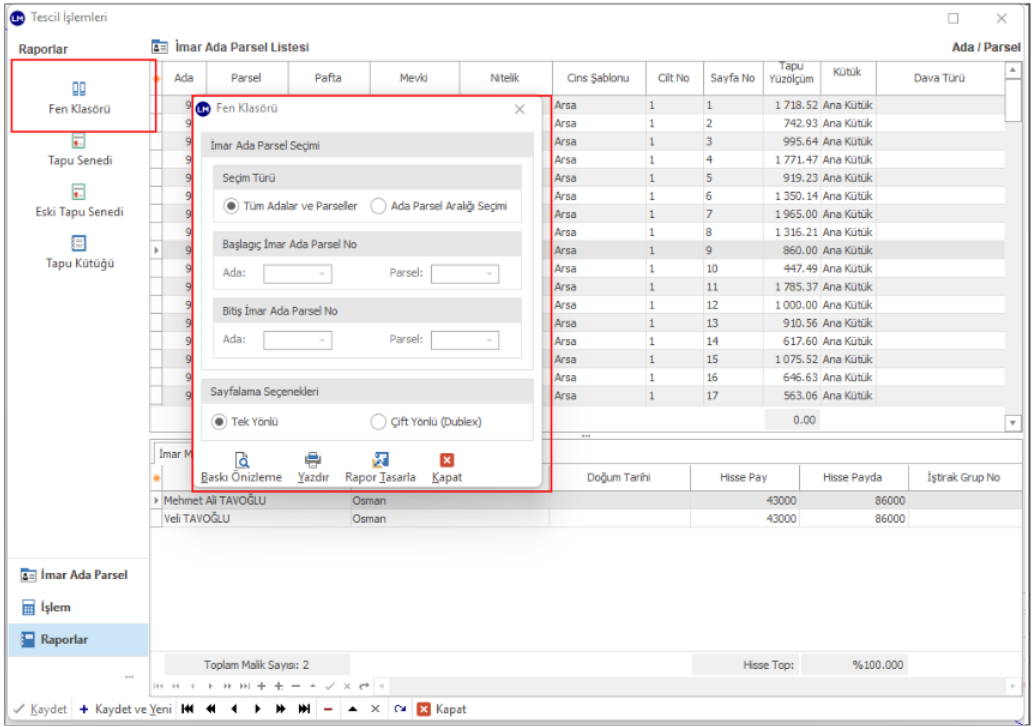Select Tek Yönlü paging option
1032x727 pixels.
tap(220, 422)
